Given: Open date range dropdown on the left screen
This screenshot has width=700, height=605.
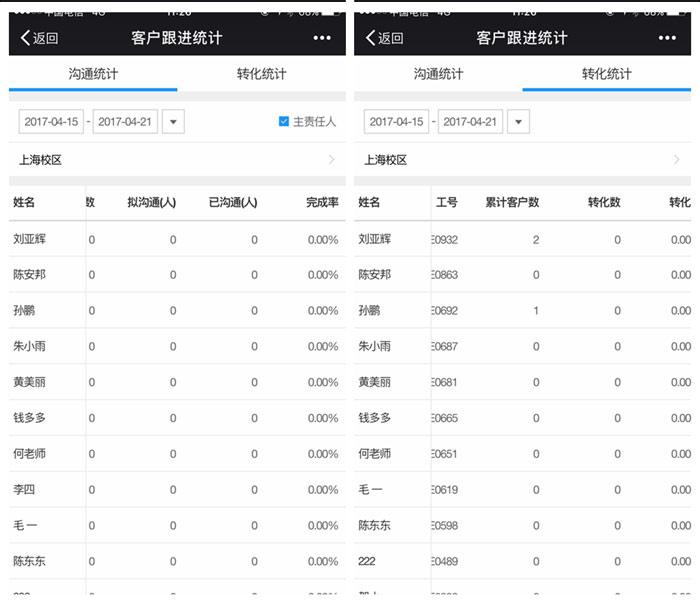Looking at the screenshot, I should (x=173, y=122).
